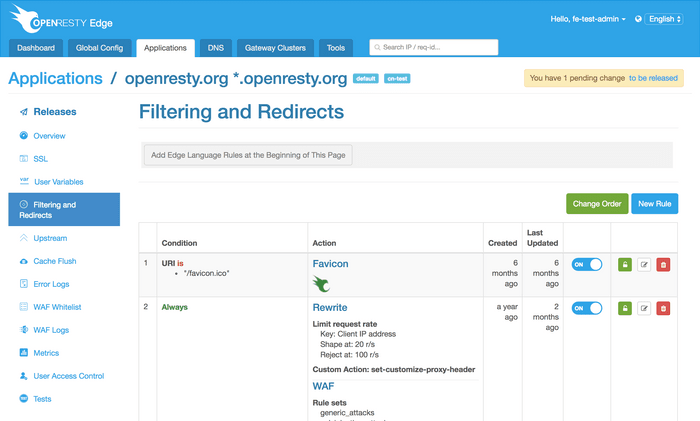700x421 pixels.
Task: Click the 'Condition' column header
Action: 179,243
